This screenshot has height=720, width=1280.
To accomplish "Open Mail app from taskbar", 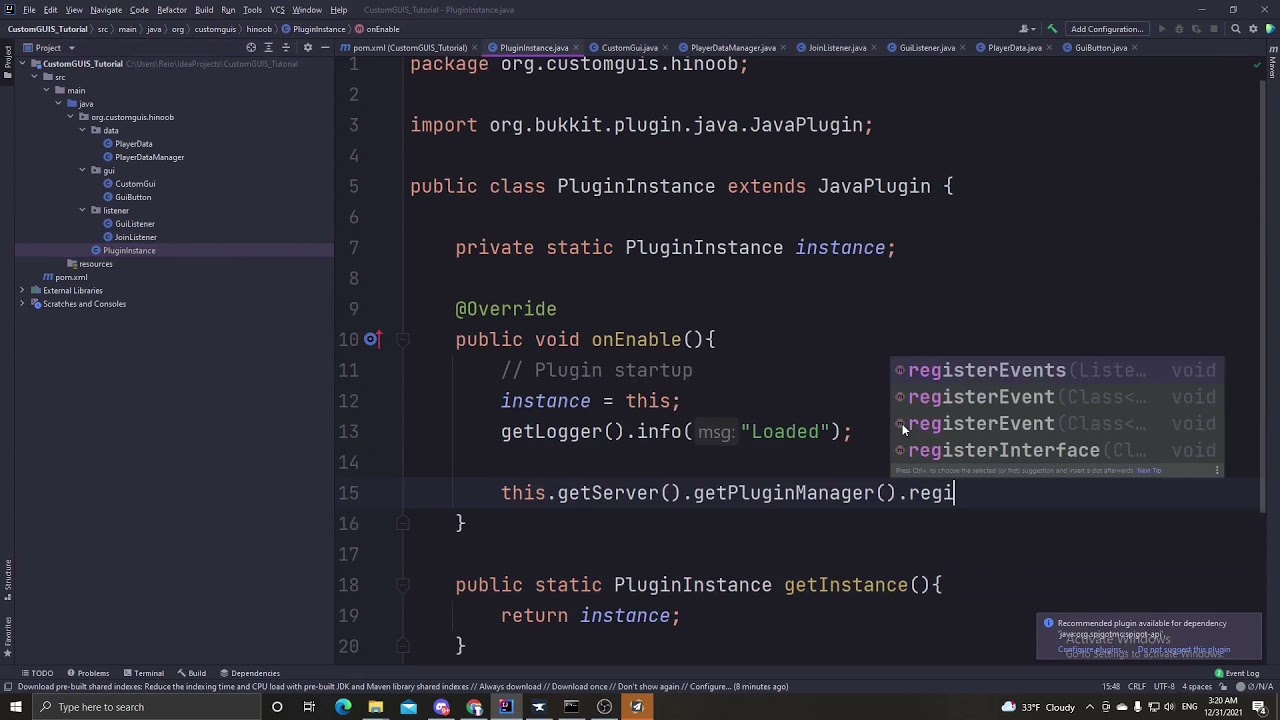I will point(408,707).
